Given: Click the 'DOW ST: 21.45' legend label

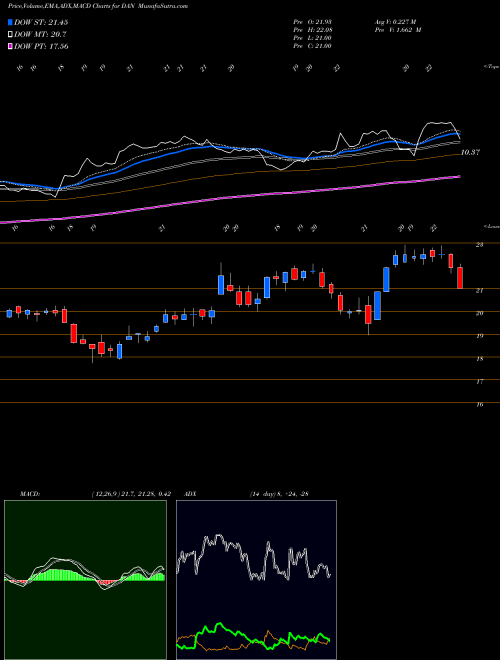Looking at the screenshot, I should 41,22.
